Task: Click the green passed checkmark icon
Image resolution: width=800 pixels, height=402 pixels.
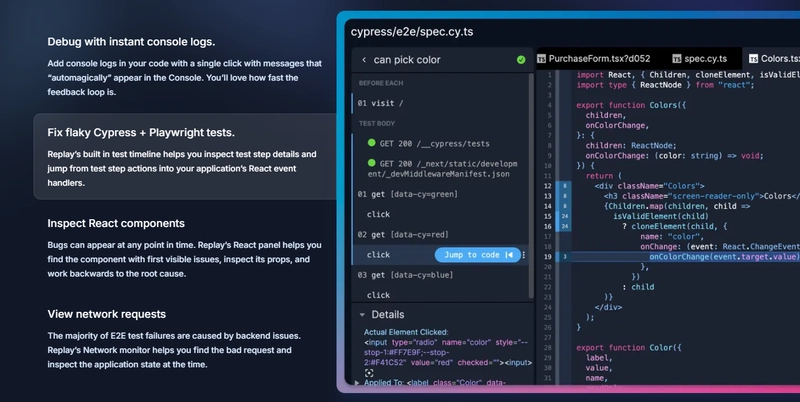Action: click(x=520, y=60)
